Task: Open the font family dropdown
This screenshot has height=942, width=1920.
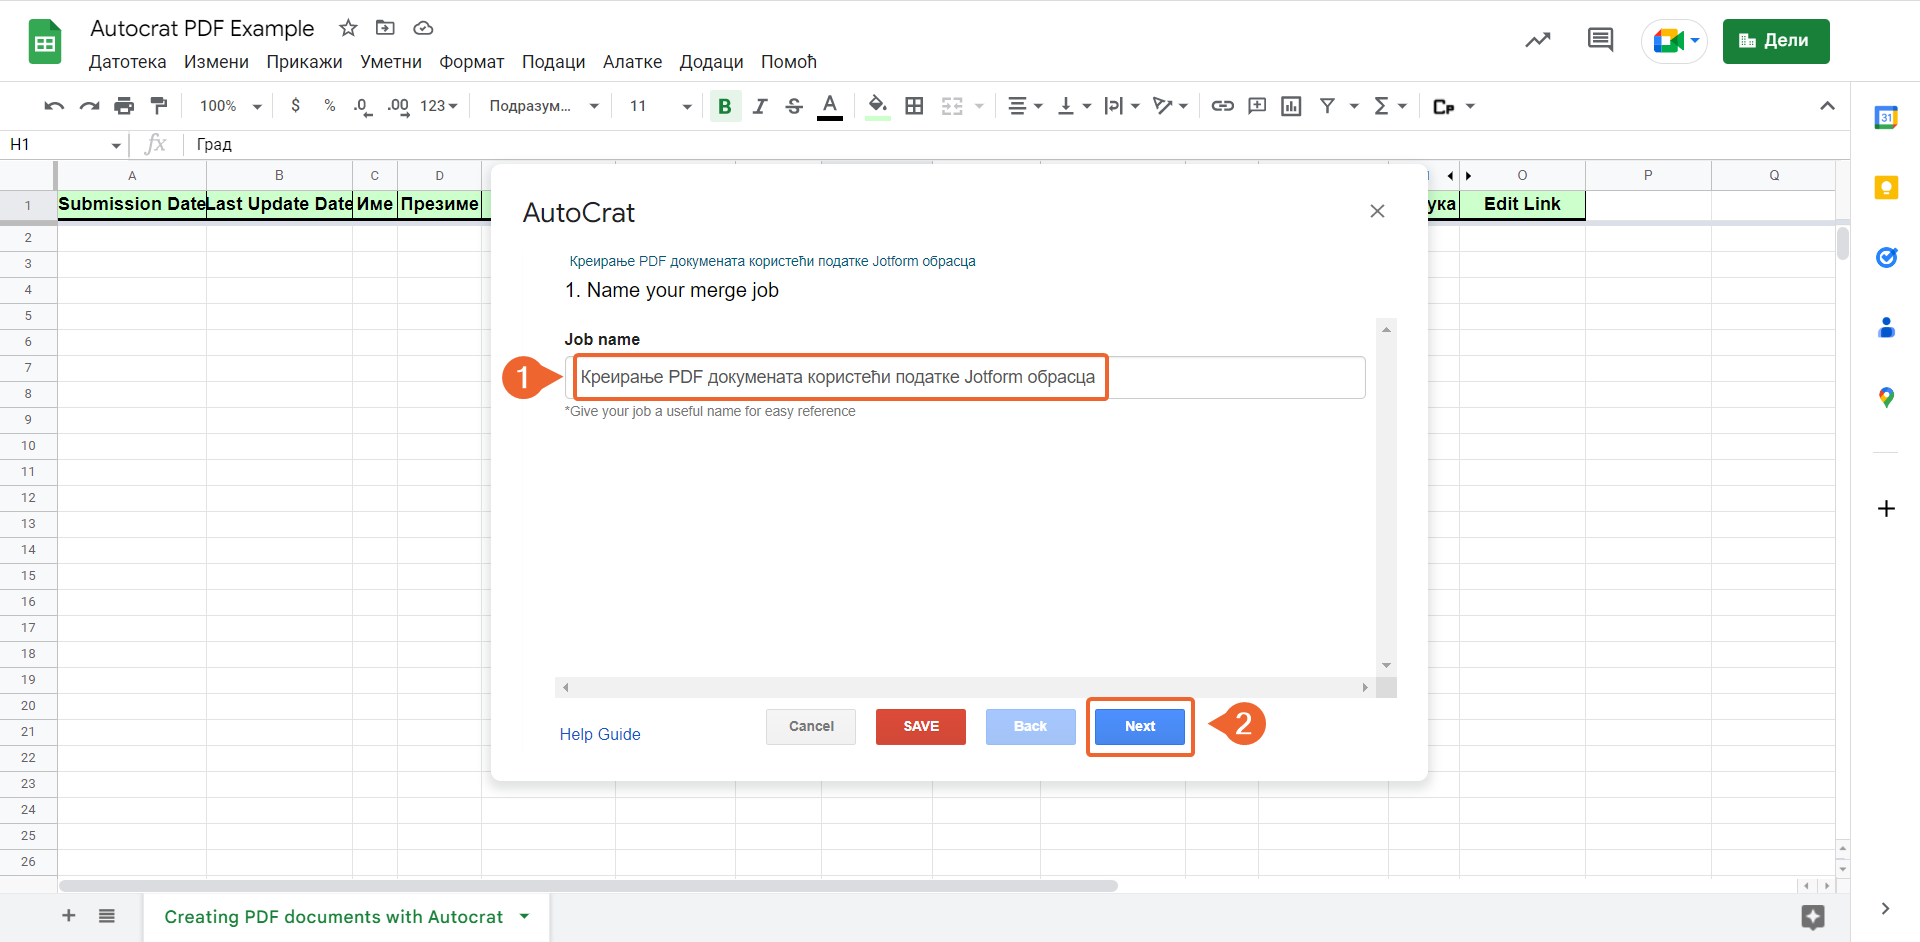Action: (543, 106)
